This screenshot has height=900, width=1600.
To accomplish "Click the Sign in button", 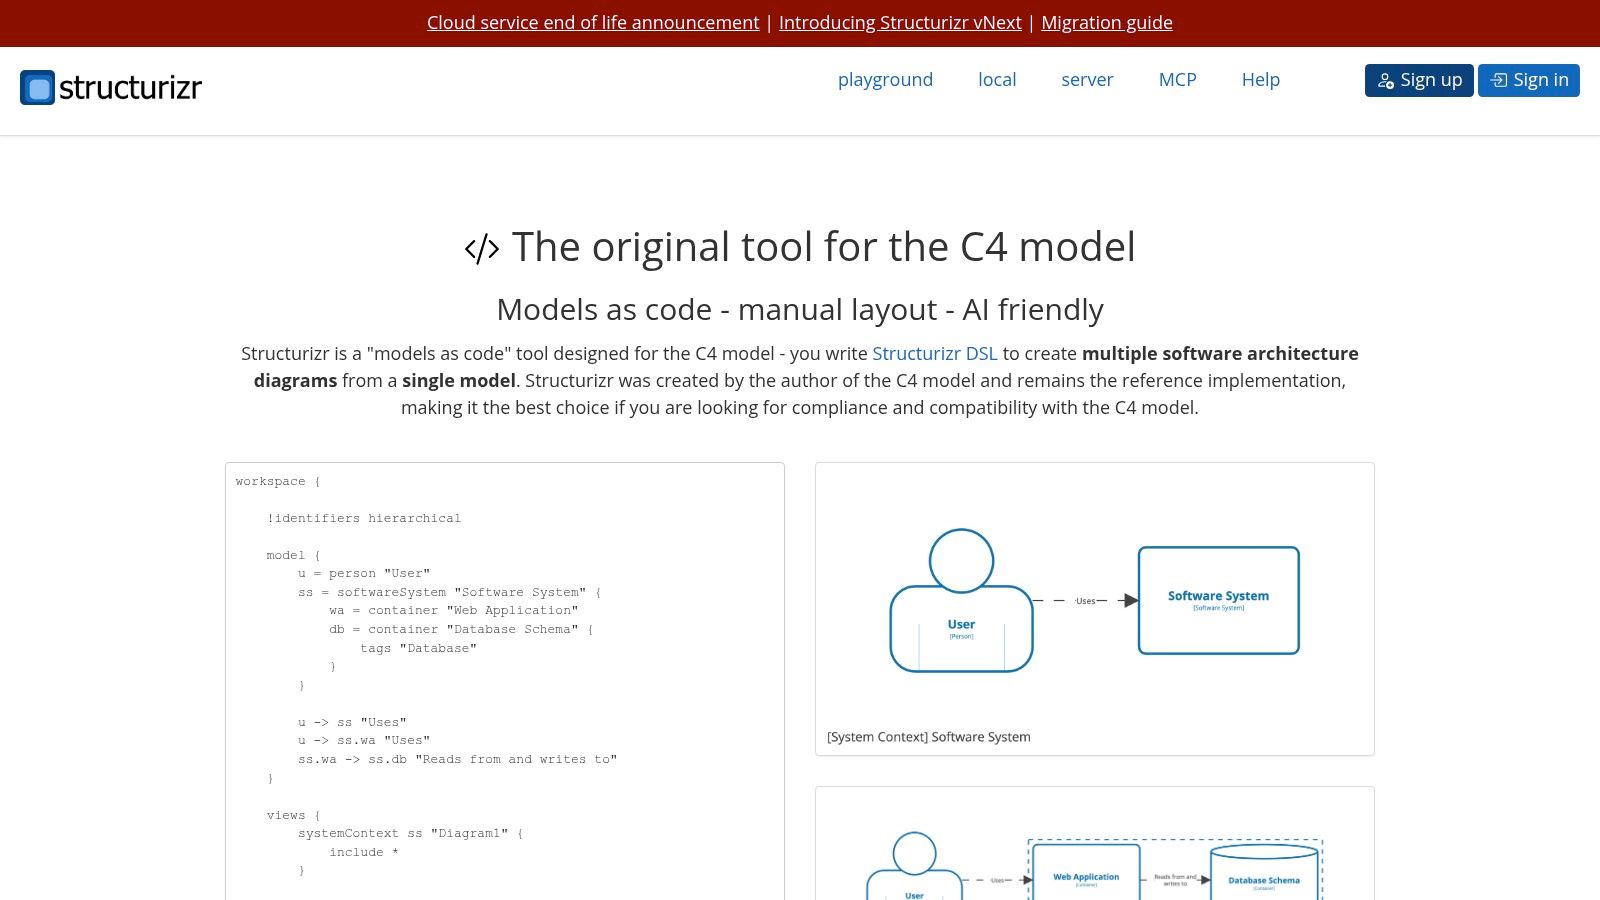I will [x=1529, y=80].
